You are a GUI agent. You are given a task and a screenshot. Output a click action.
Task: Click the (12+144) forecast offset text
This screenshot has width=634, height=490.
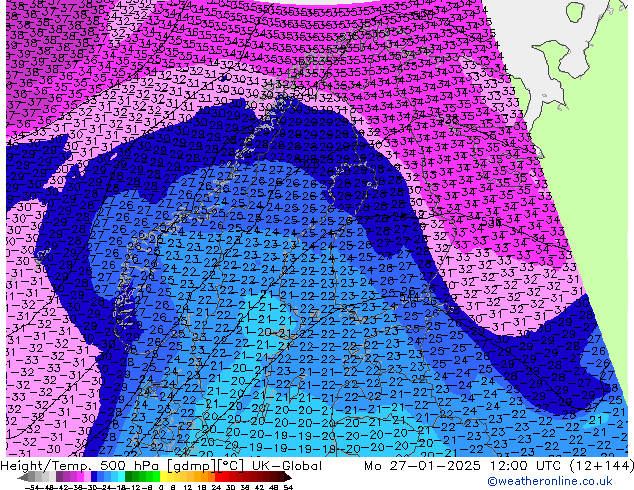601,466
